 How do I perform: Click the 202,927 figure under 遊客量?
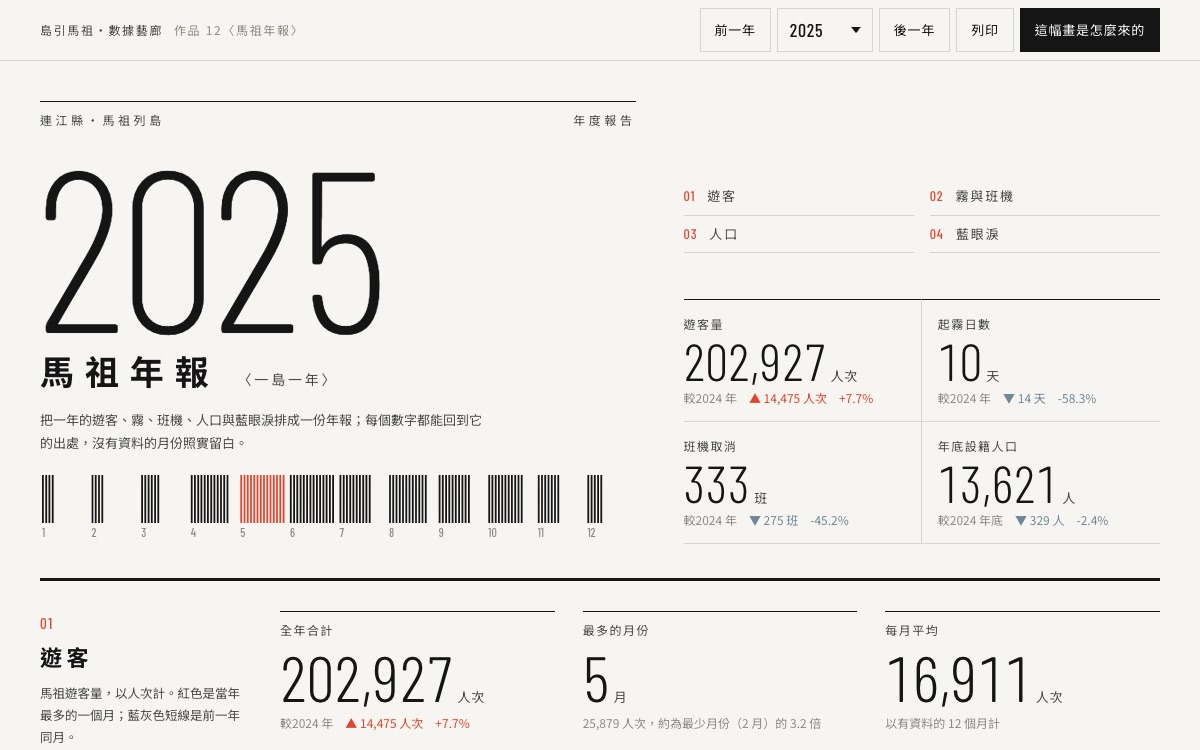coord(755,363)
